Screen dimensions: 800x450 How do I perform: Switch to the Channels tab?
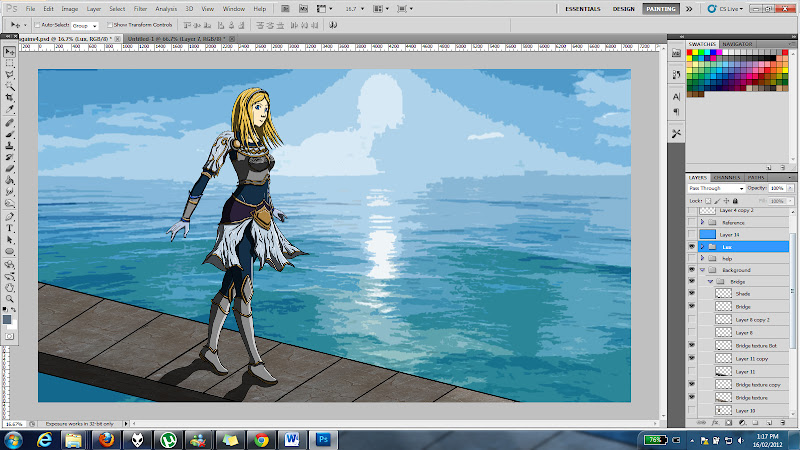pos(727,177)
